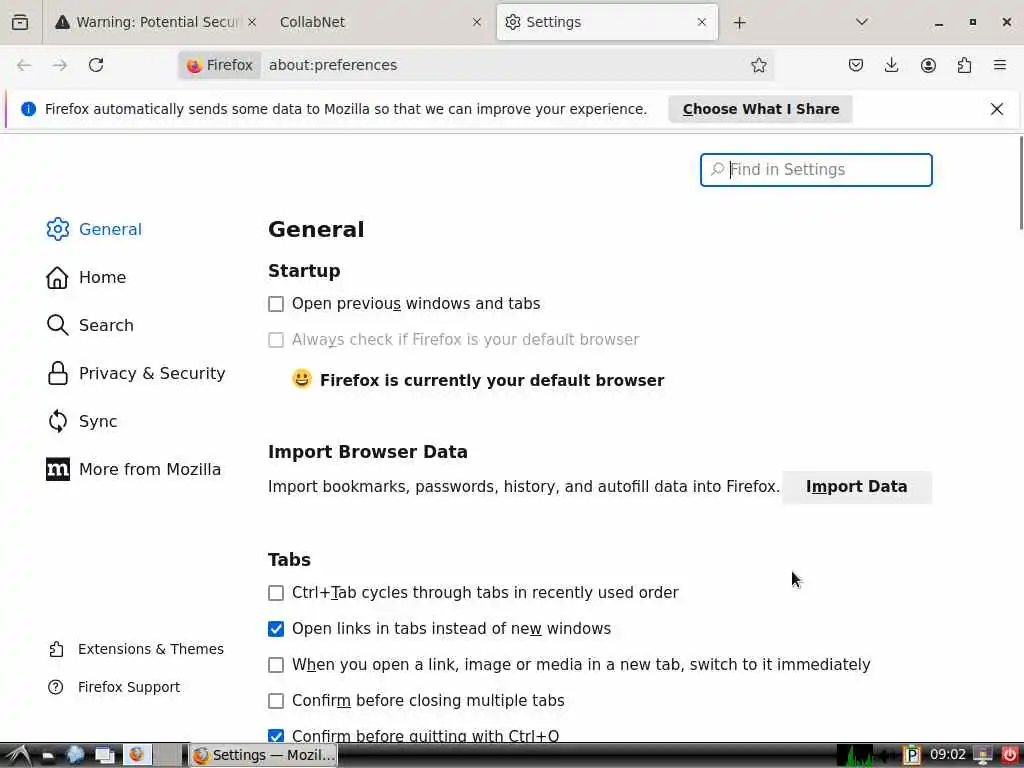Open the Firefox application menu
Screen dimensions: 1024x768
click(999, 65)
